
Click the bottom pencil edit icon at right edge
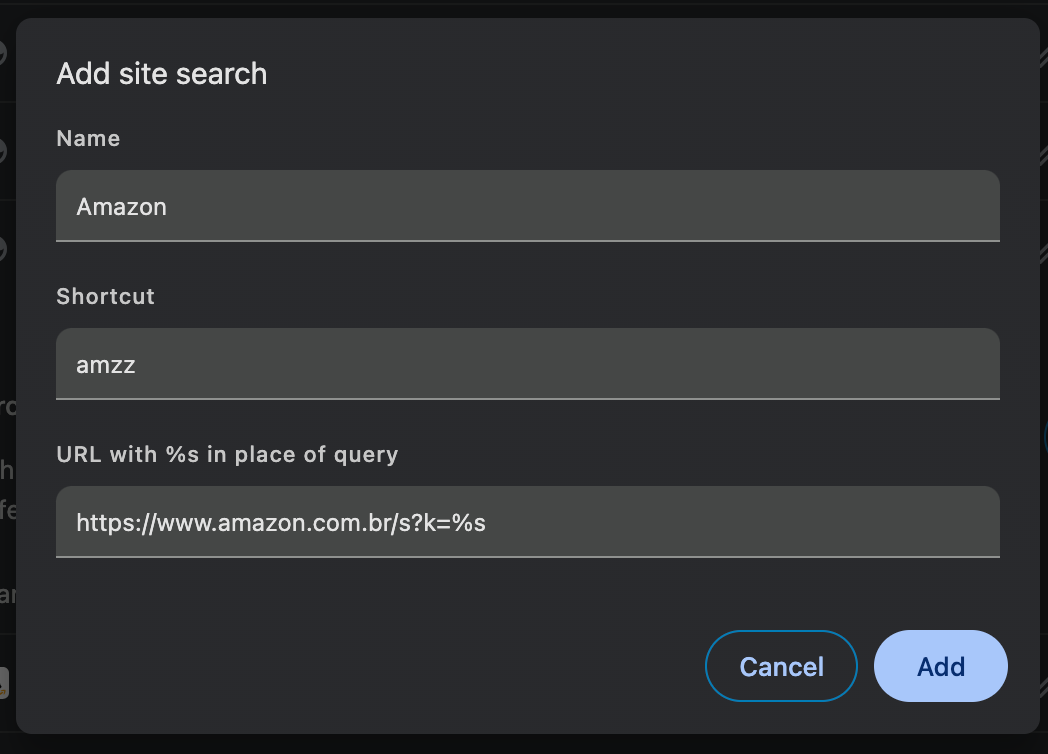click(x=1044, y=687)
